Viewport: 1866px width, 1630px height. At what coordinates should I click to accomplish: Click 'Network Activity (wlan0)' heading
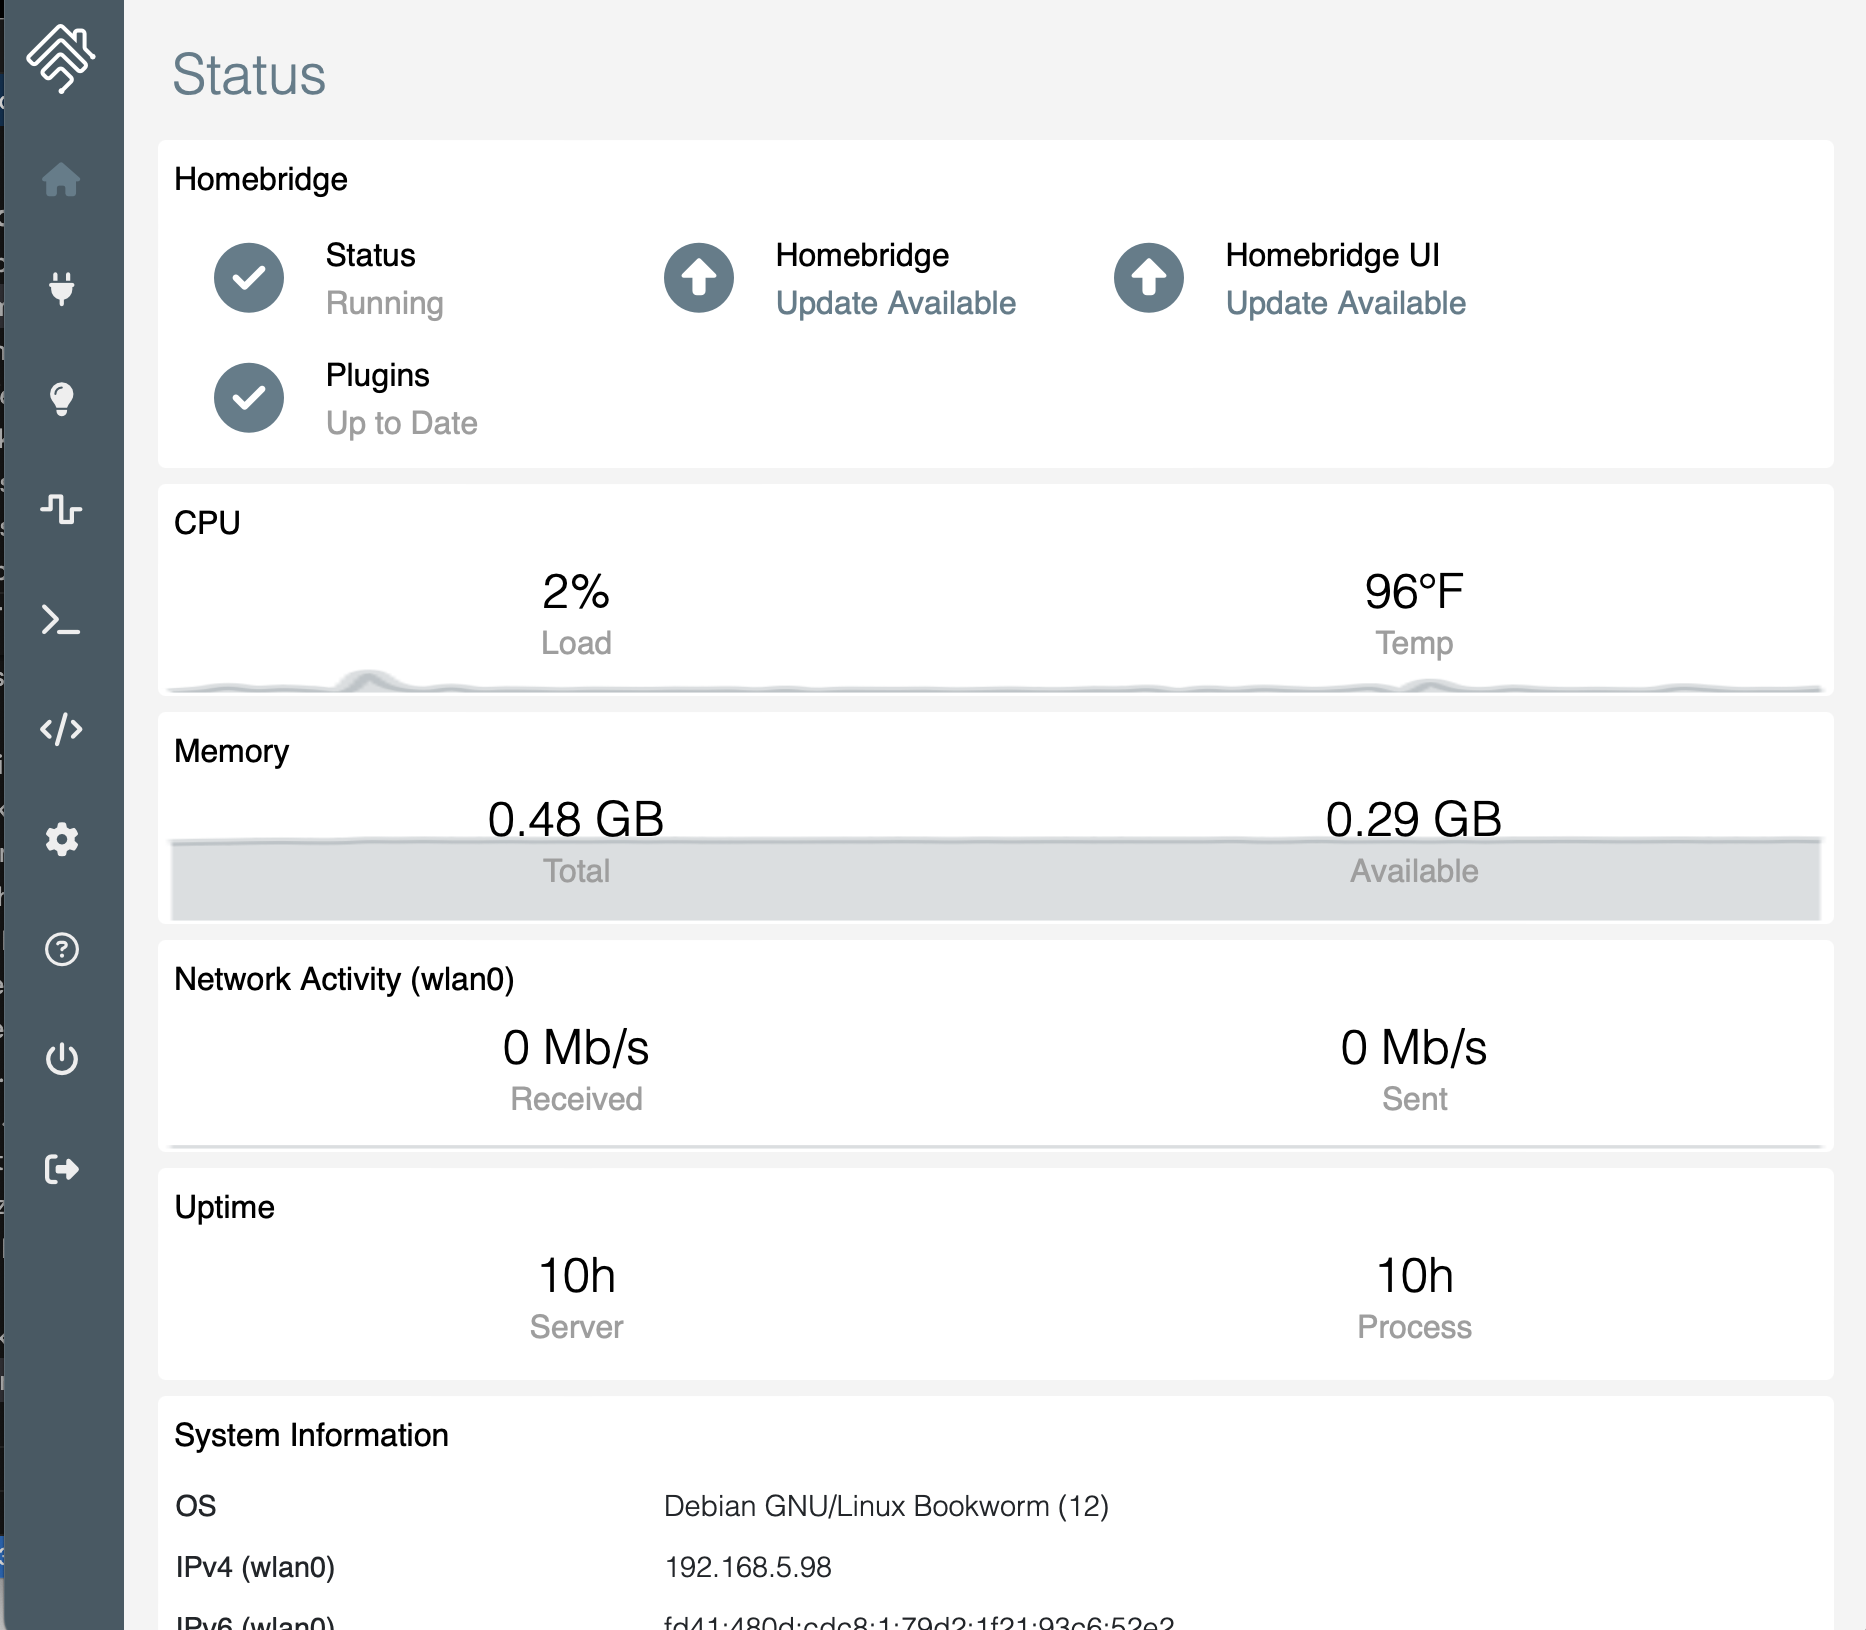344,979
